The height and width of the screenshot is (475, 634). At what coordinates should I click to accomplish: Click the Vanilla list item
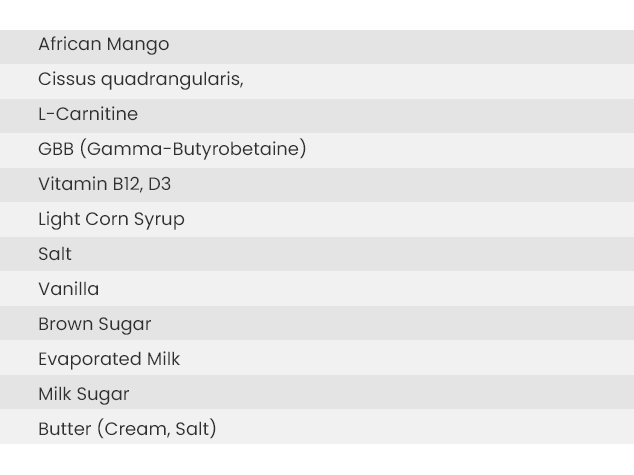click(x=317, y=289)
